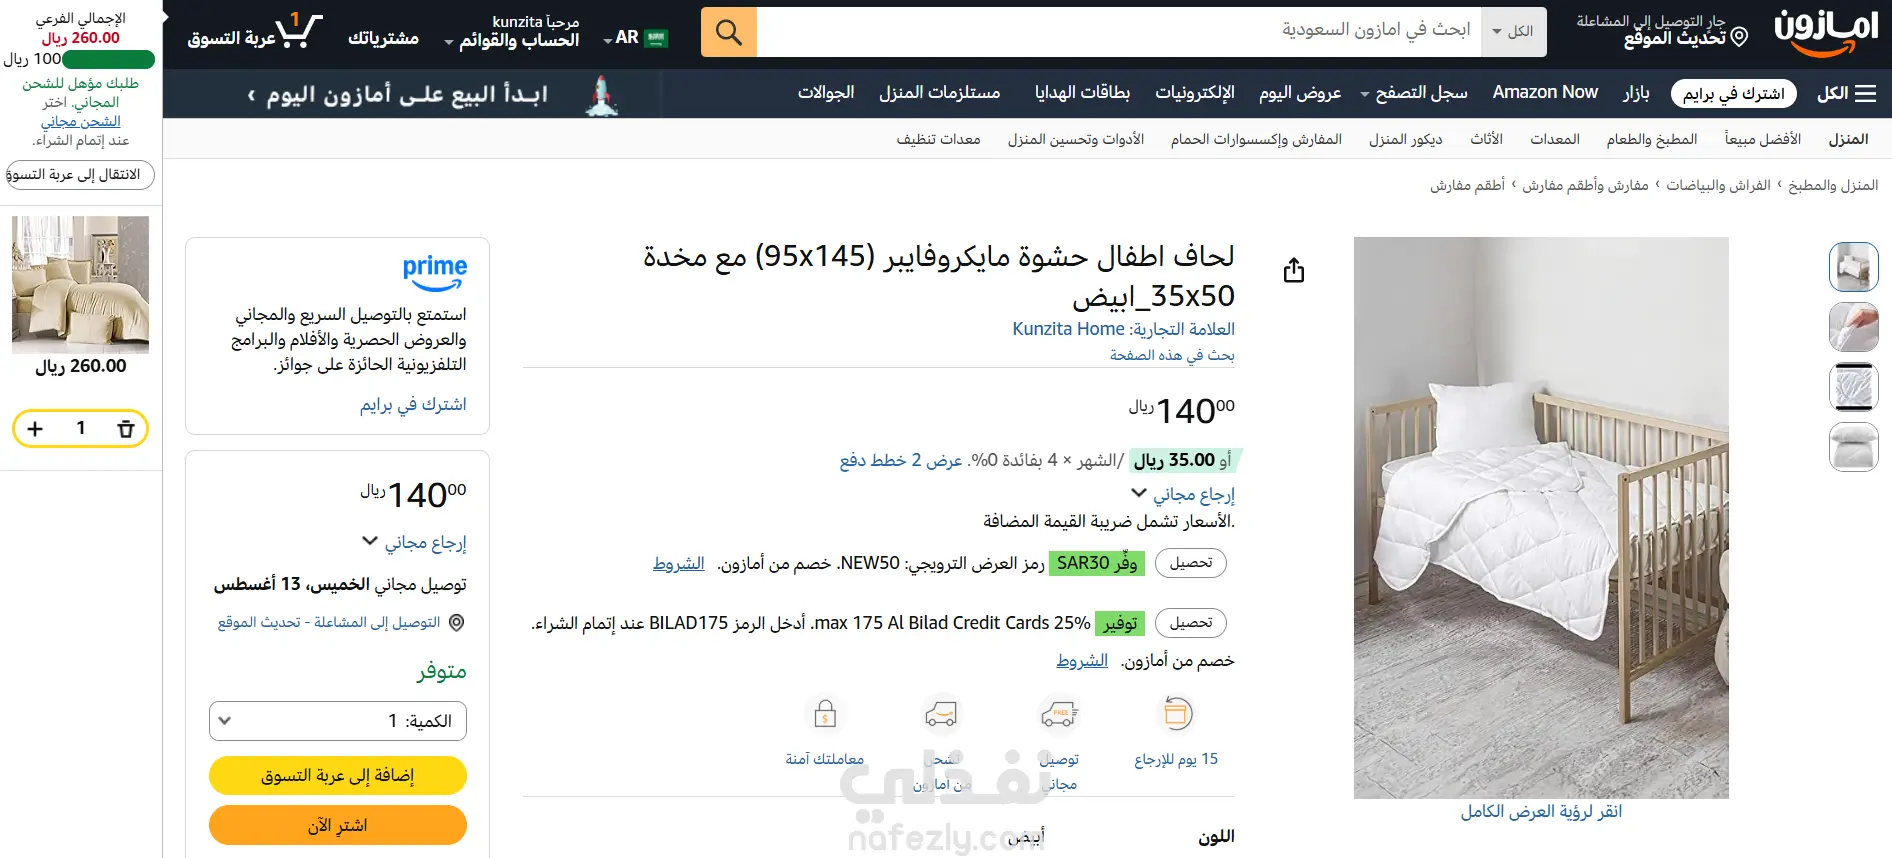The image size is (1892, 858).
Task: Click the share icon beside the product title
Action: [1294, 270]
